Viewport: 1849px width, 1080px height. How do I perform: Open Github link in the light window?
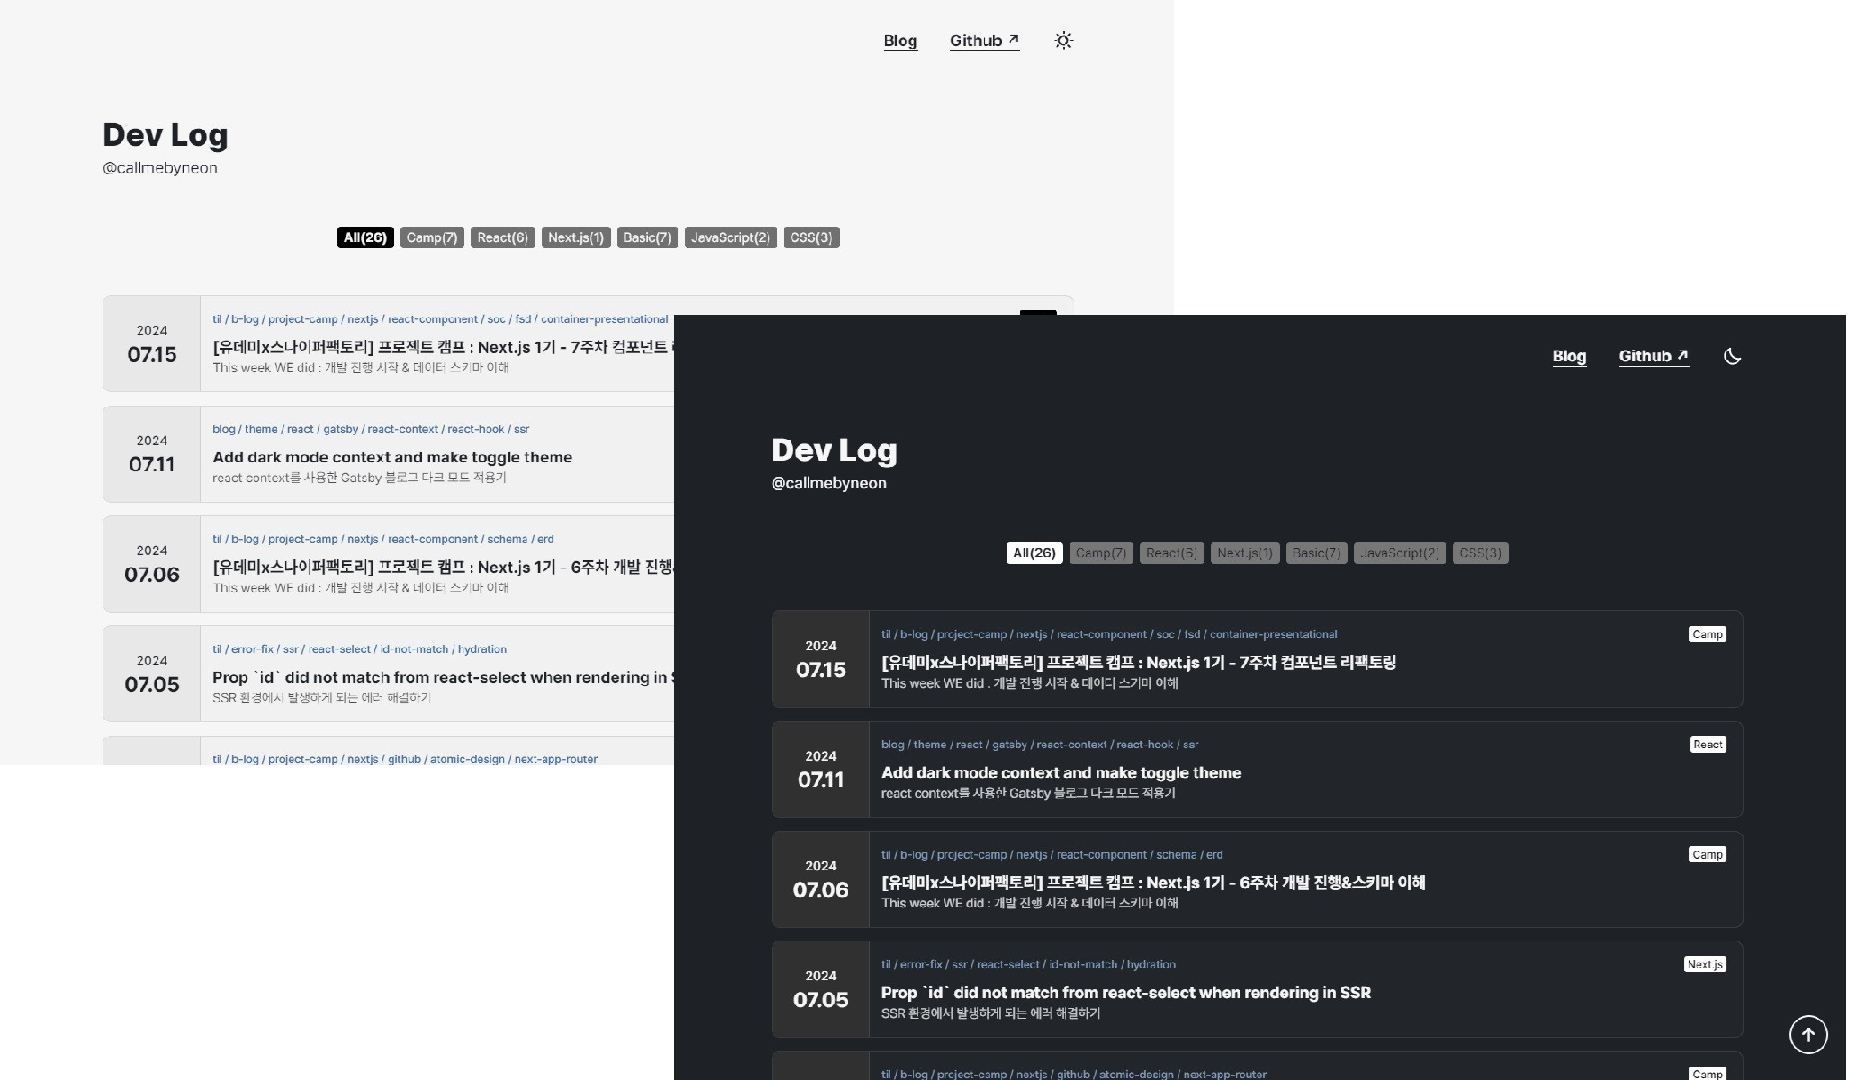(x=984, y=41)
